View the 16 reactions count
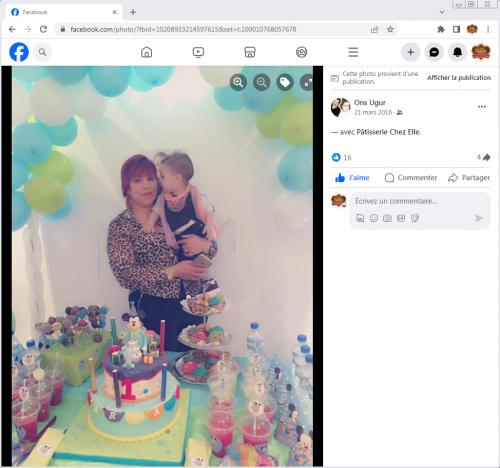 coord(347,158)
